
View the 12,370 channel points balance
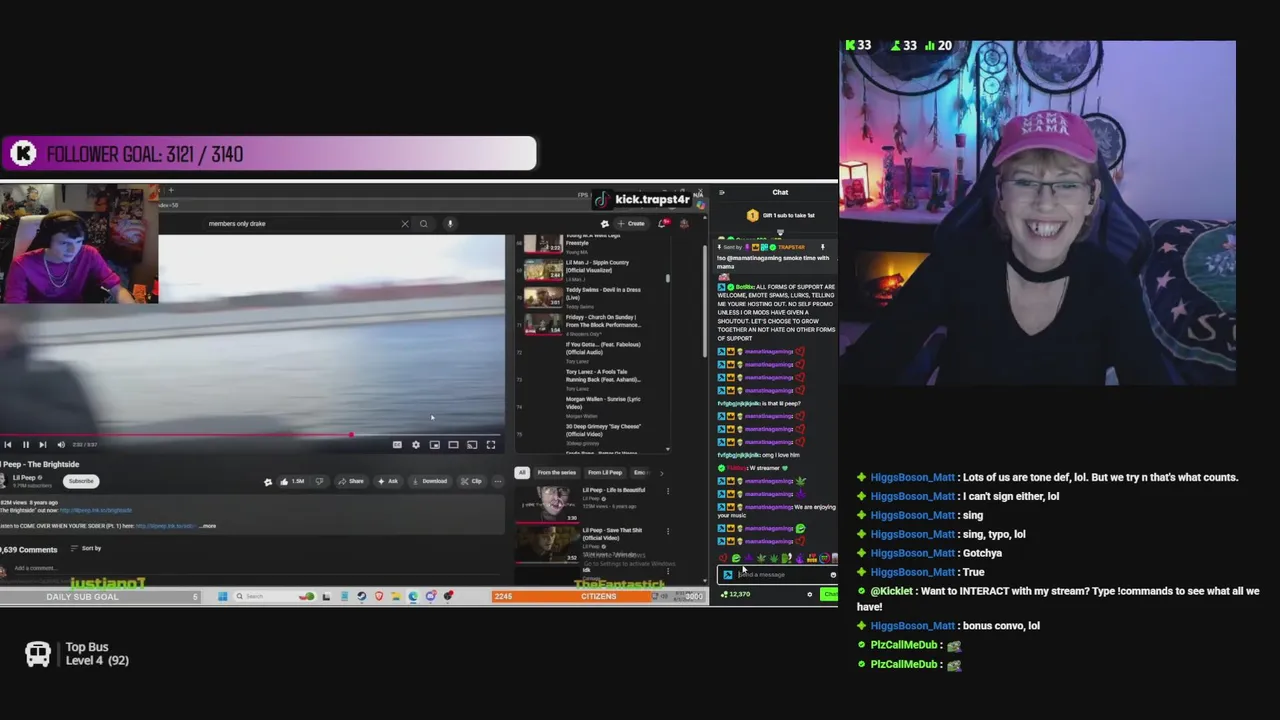(737, 595)
